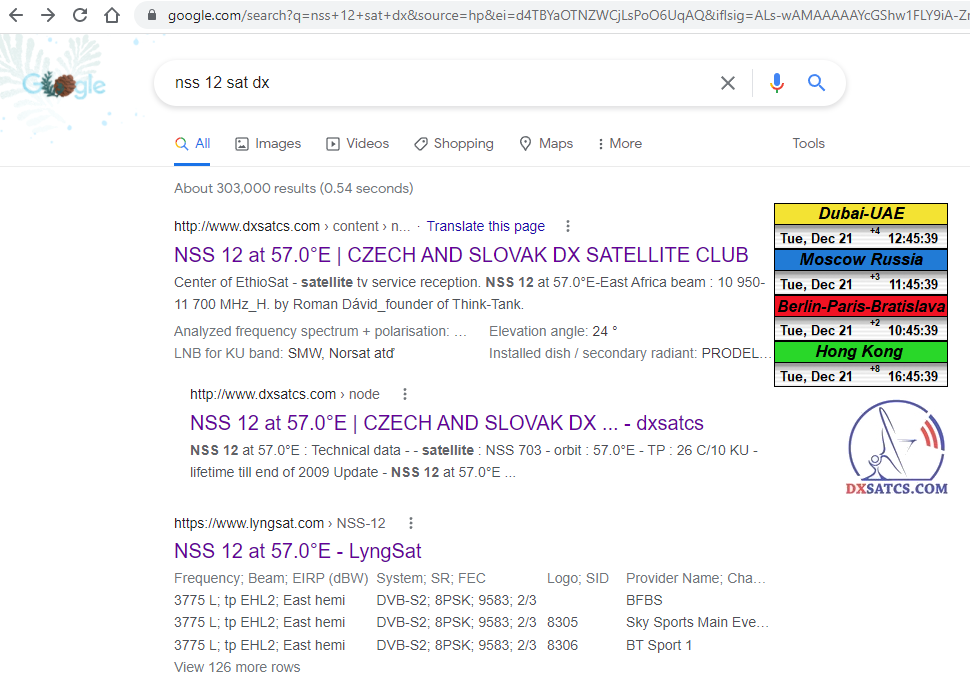Click 'View 126 more rows' link
Screen dimensions: 970x690
[237, 667]
